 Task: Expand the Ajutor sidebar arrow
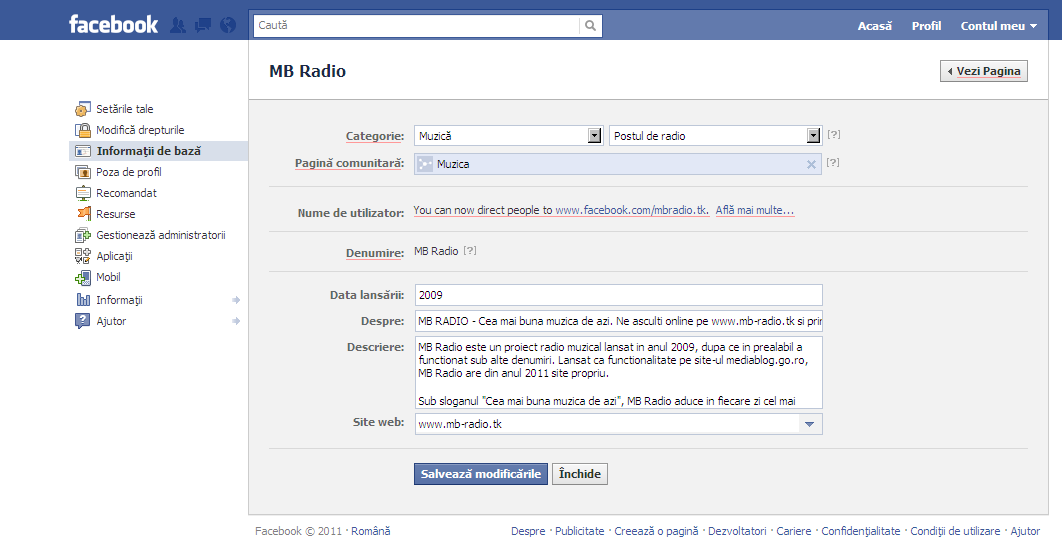(236, 321)
